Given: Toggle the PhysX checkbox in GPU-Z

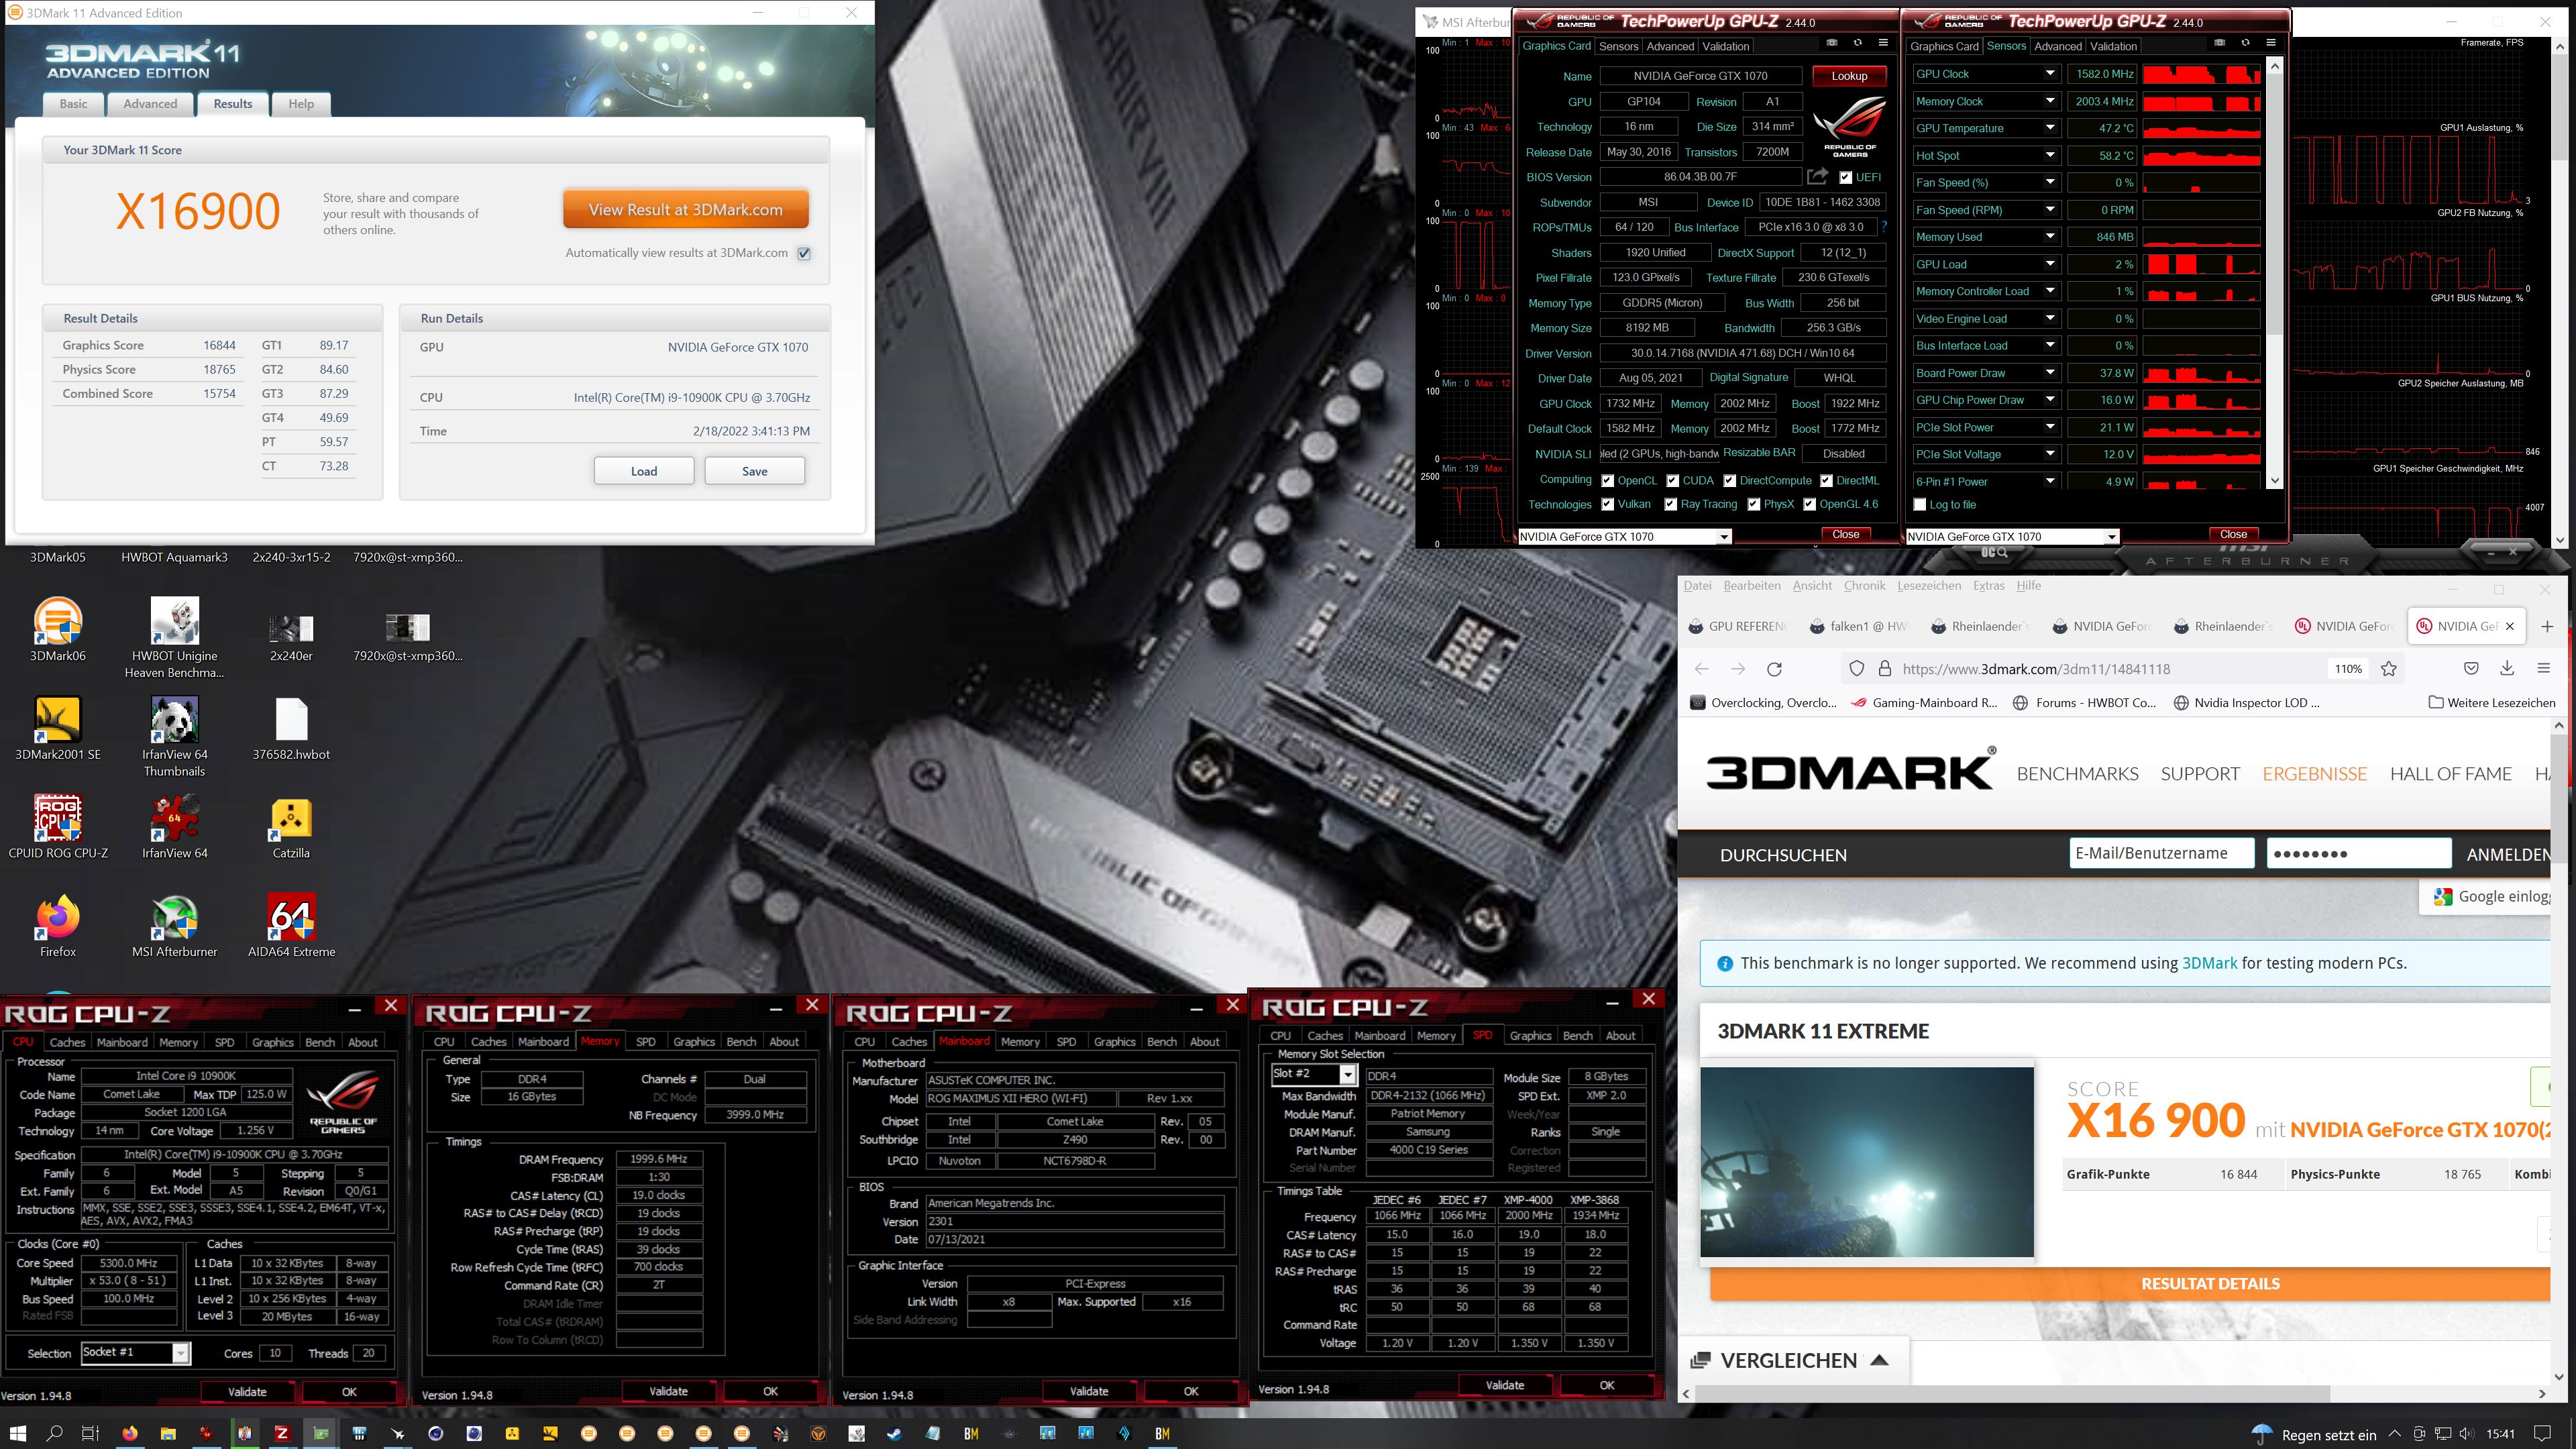Looking at the screenshot, I should (x=1753, y=504).
